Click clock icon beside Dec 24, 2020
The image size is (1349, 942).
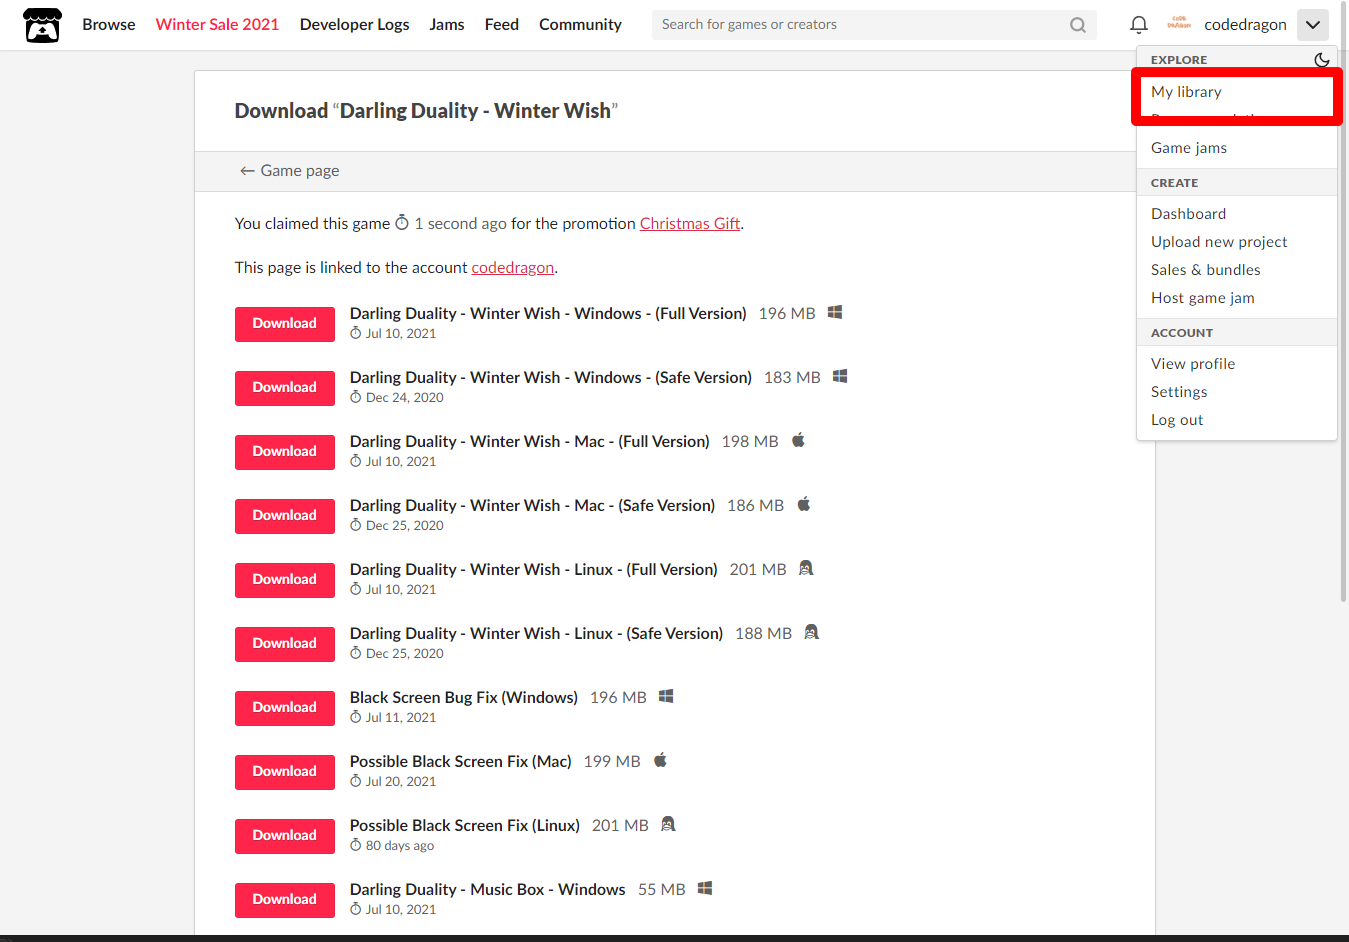click(x=355, y=397)
